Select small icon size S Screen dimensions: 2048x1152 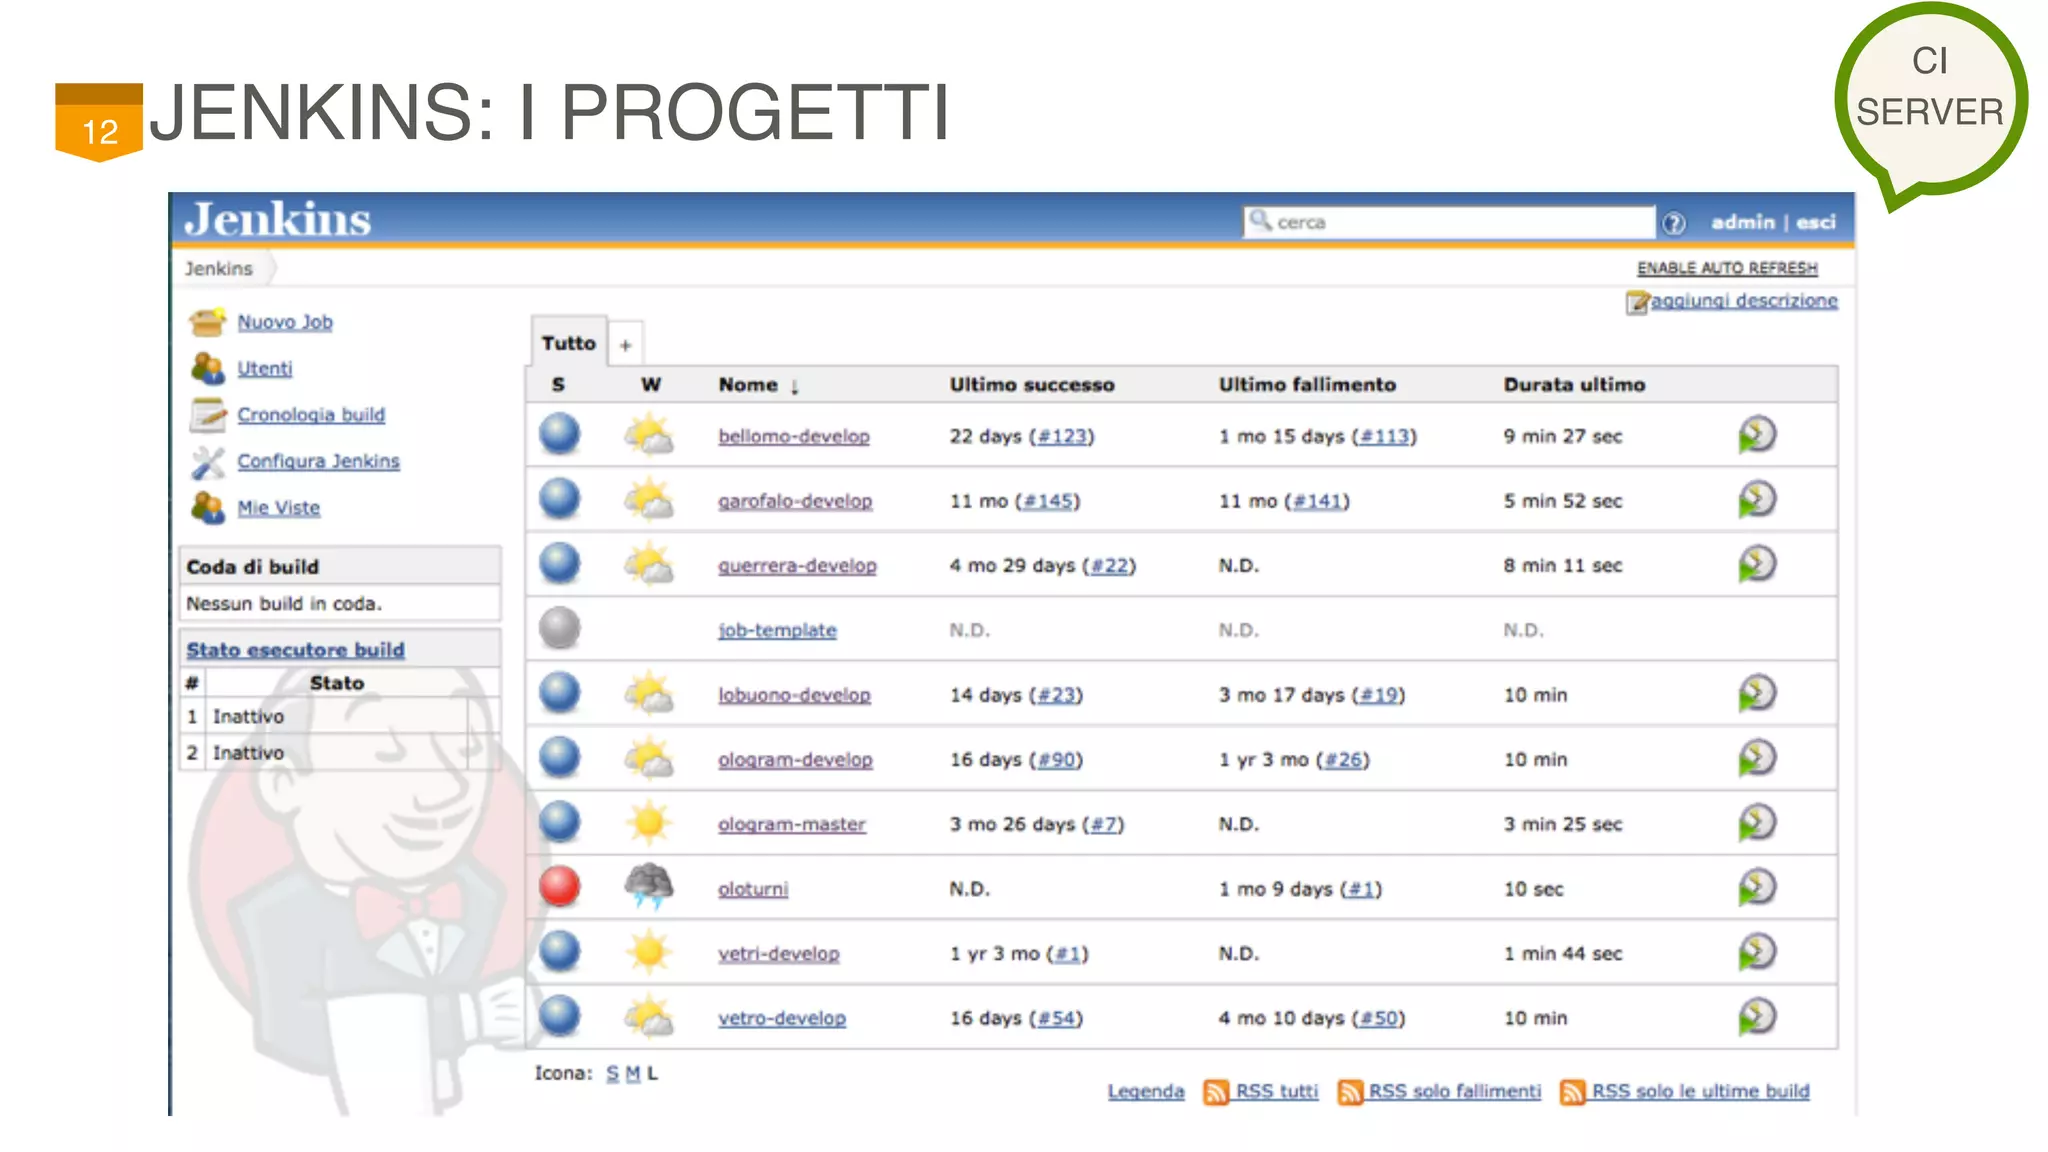(x=612, y=1074)
